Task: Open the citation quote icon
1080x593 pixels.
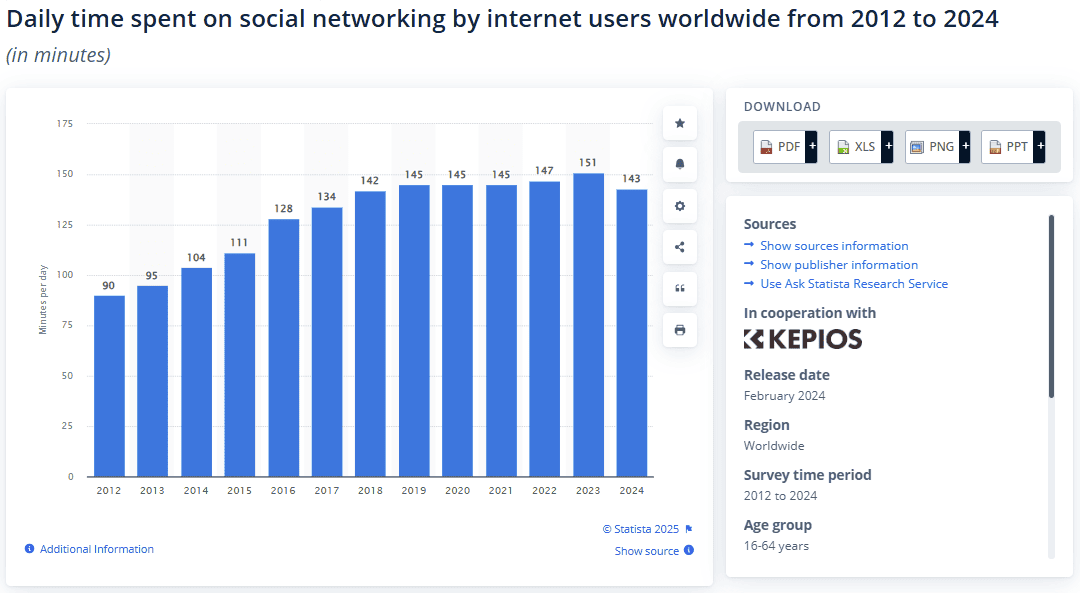Action: point(679,288)
